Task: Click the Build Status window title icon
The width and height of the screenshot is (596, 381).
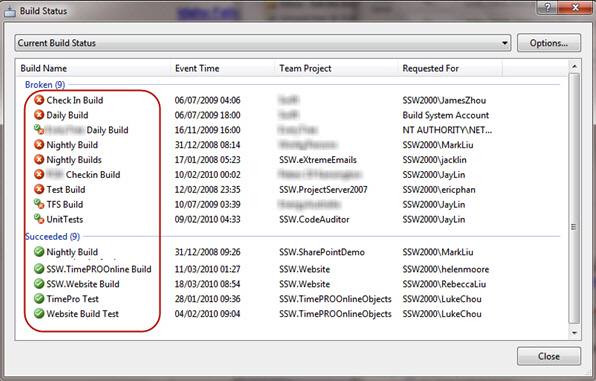Action: pos(10,11)
